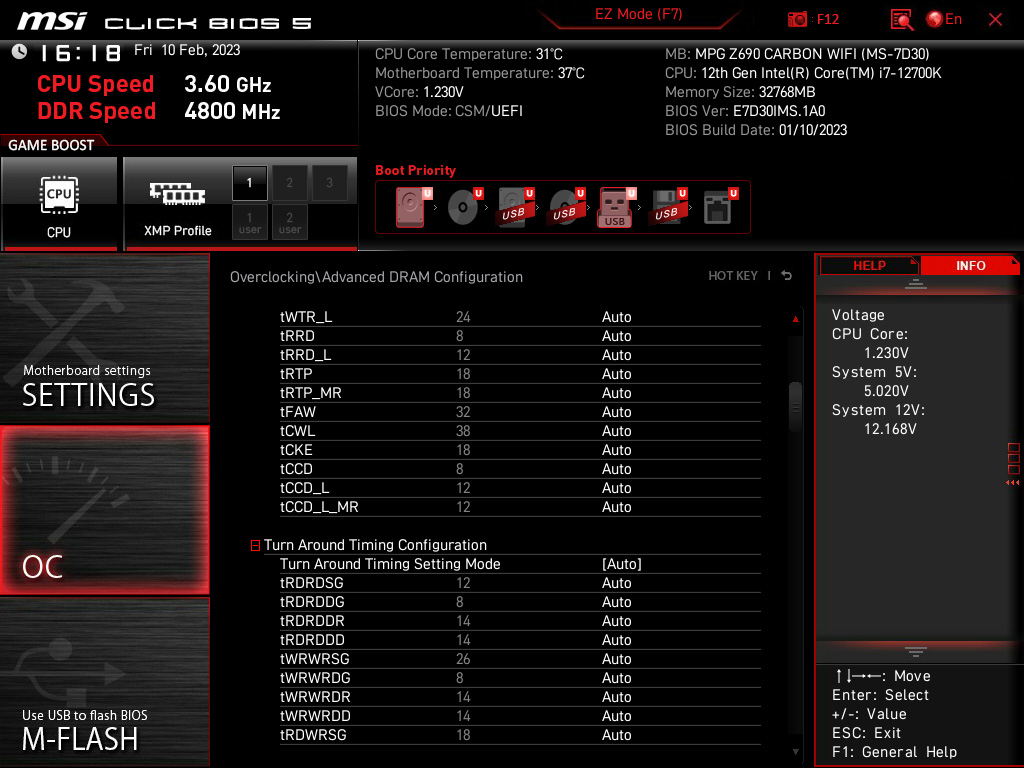Switch to the INFO tab

point(970,266)
